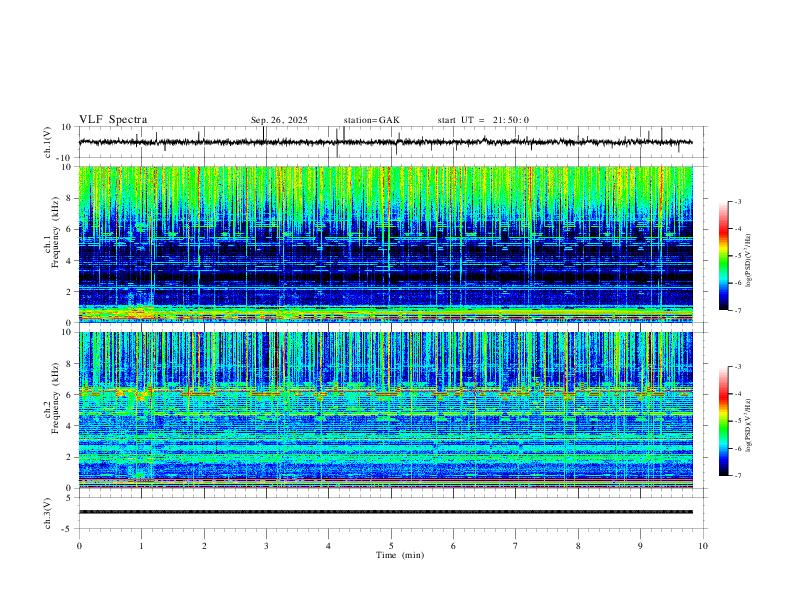Click the ch.2 "Frequency (kHz)" axis label
The width and height of the screenshot is (792, 612).
point(55,398)
